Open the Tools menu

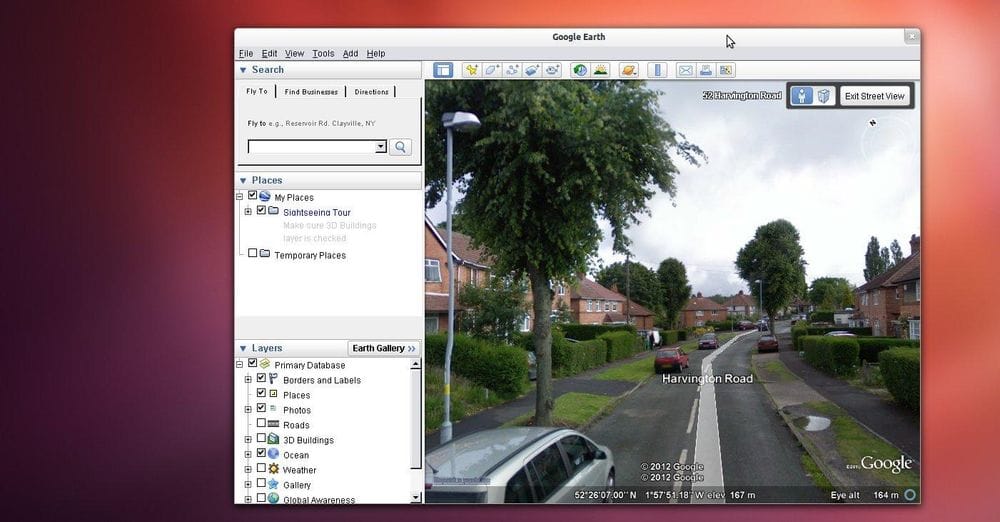[323, 54]
